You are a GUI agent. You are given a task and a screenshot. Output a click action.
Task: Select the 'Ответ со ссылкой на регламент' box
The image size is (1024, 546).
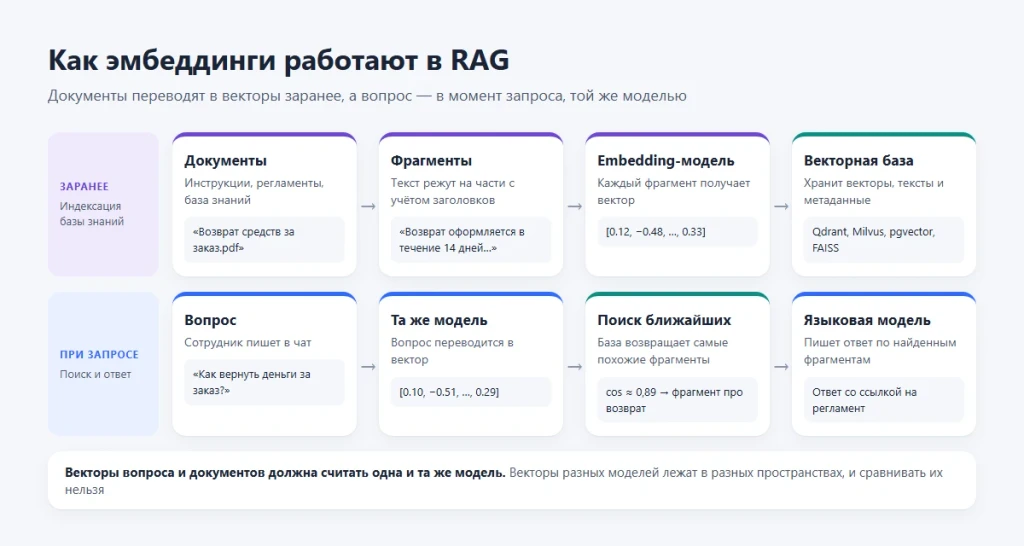coord(883,400)
